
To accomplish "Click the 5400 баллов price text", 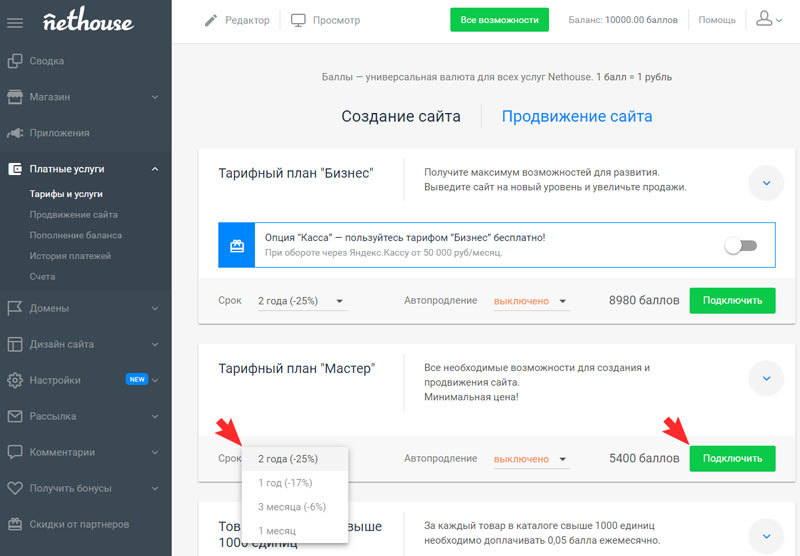I will click(644, 458).
